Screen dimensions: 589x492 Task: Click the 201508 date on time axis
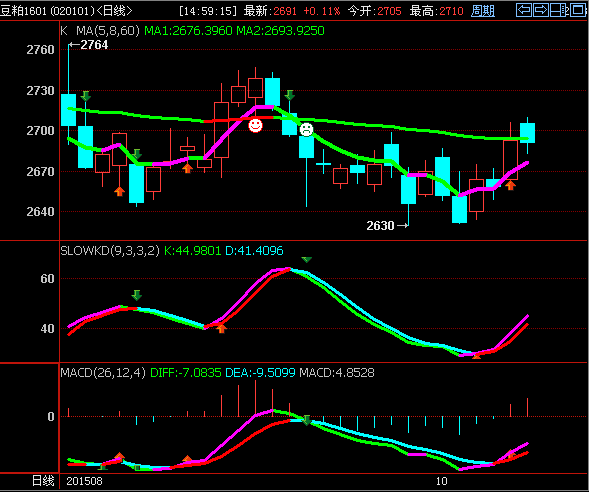coord(84,481)
